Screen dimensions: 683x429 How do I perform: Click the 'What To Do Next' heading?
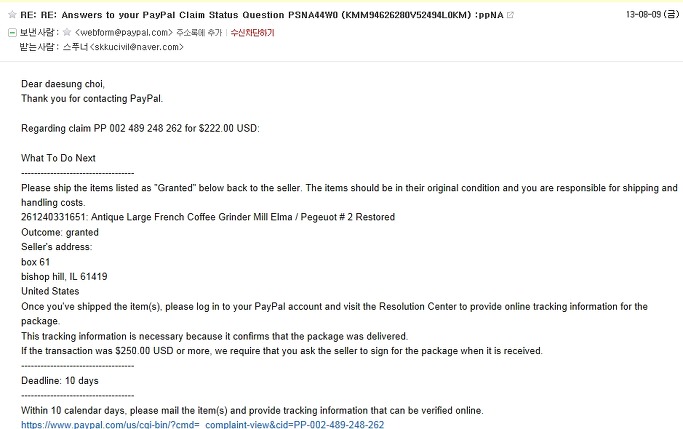58,158
